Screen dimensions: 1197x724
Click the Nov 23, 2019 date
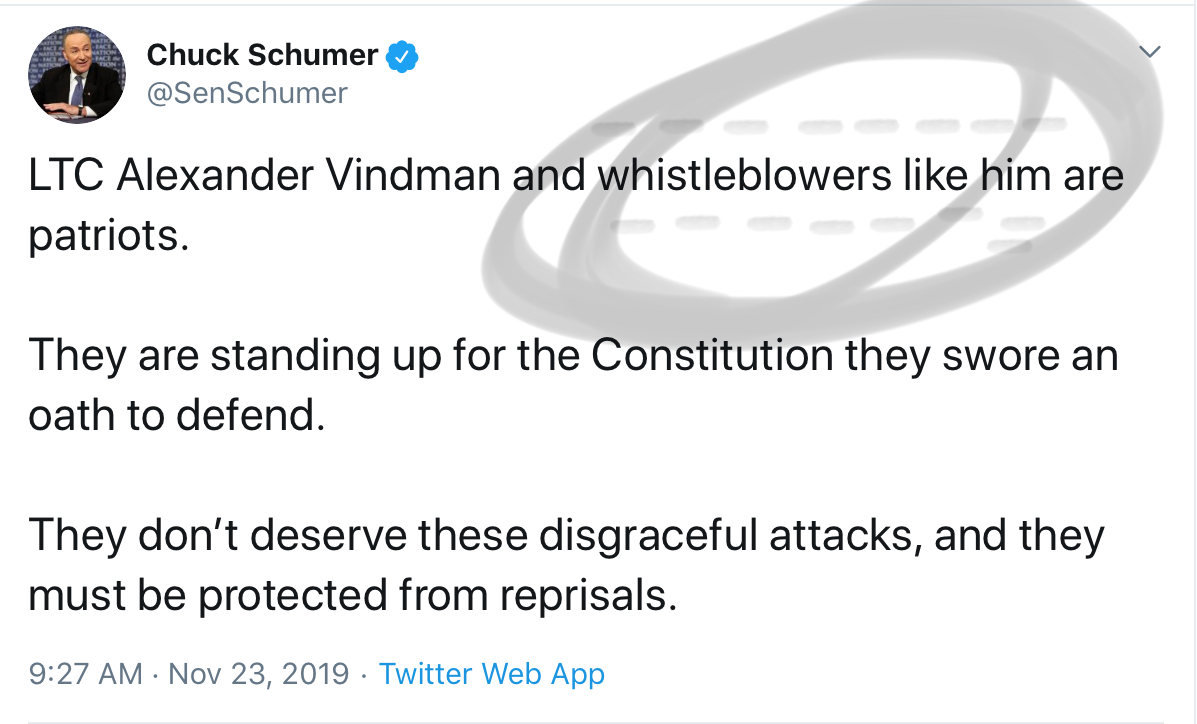coord(259,673)
